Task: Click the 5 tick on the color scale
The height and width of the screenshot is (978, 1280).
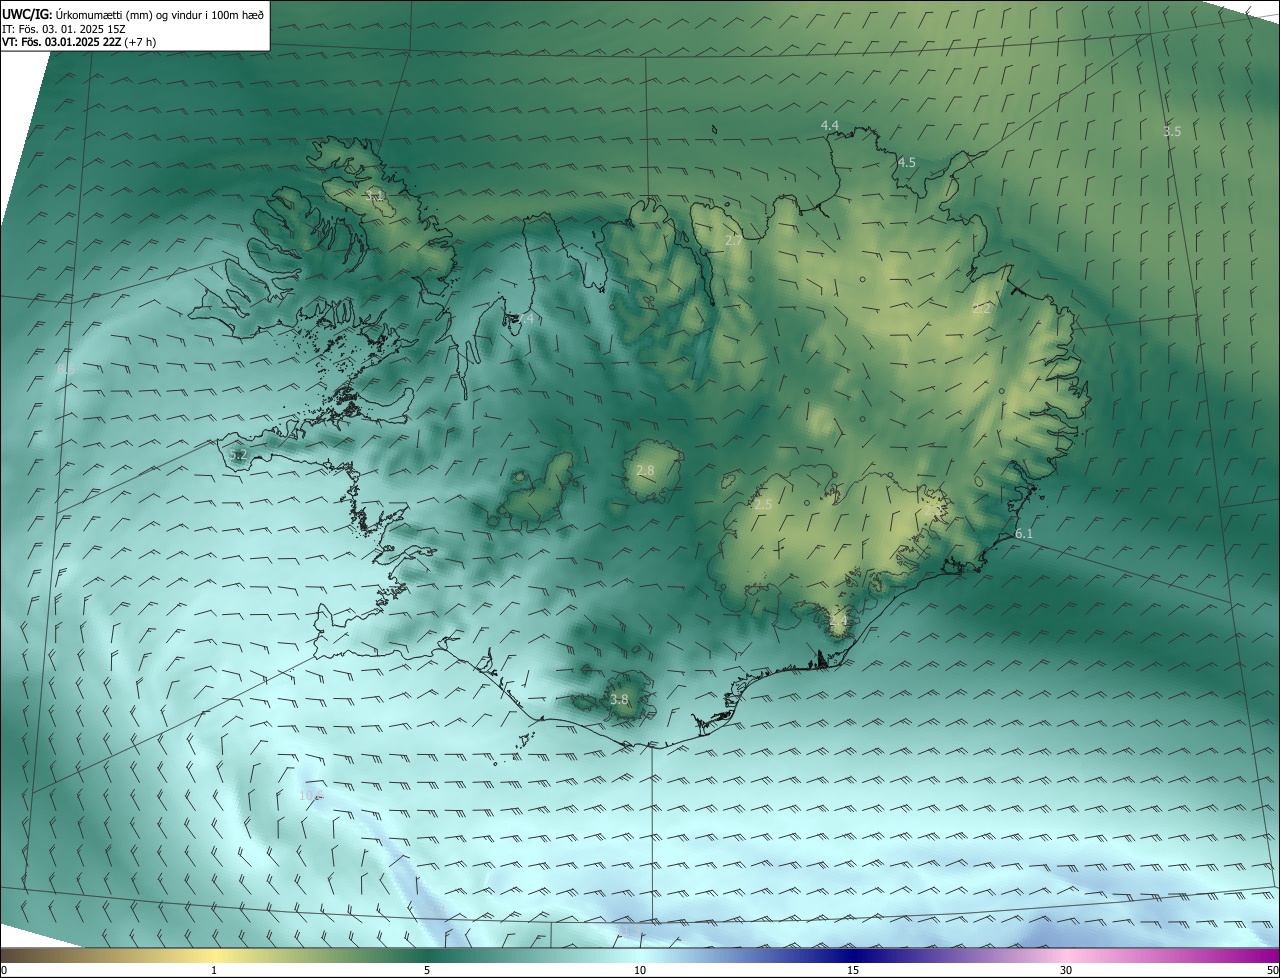Action: pyautogui.click(x=427, y=970)
